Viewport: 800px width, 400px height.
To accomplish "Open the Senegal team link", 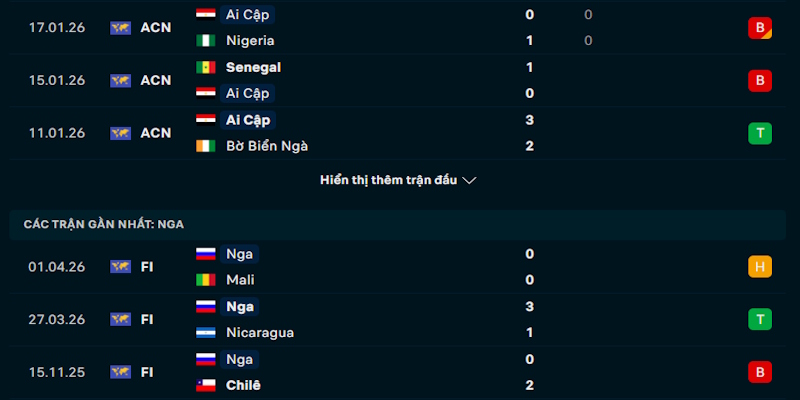I will click(253, 67).
